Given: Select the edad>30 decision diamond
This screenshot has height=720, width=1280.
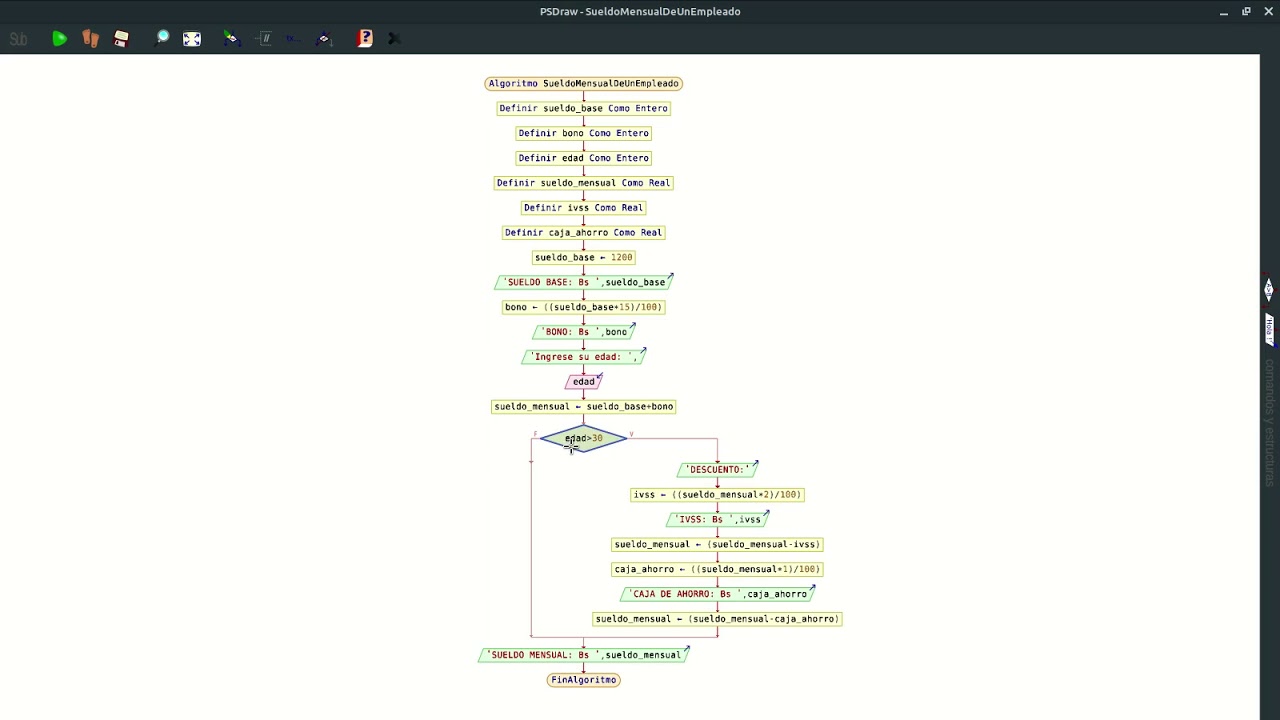Looking at the screenshot, I should (x=584, y=438).
